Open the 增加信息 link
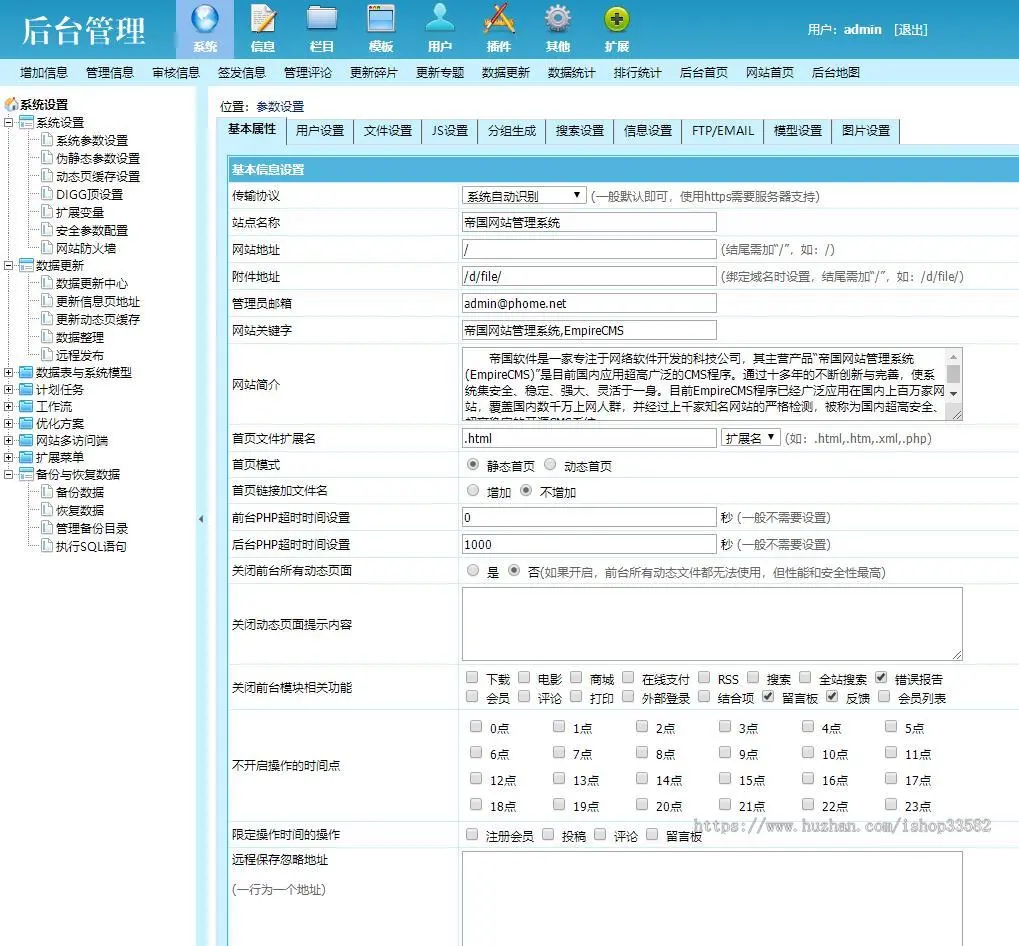This screenshot has width=1019, height=946. click(x=44, y=72)
